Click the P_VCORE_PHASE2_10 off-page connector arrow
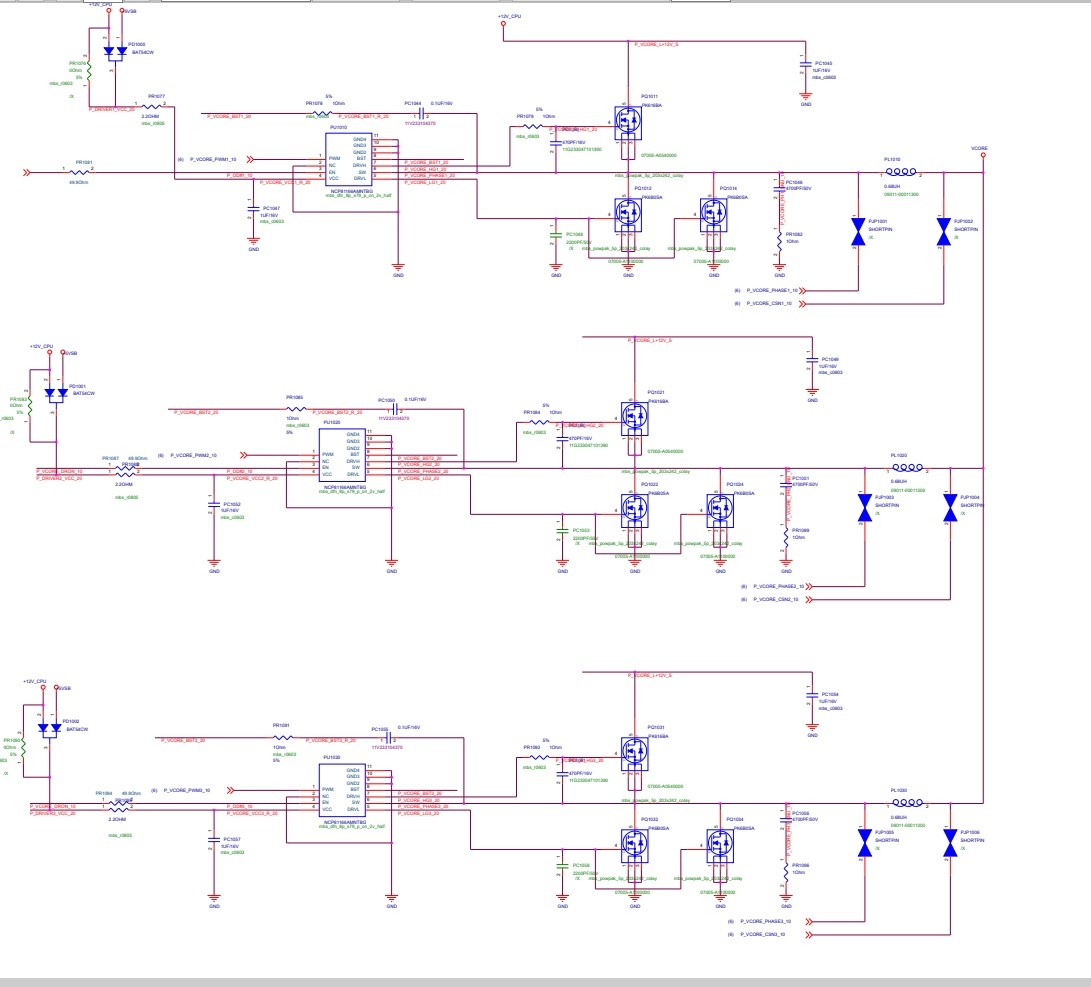The height and width of the screenshot is (987, 1091). coord(809,586)
